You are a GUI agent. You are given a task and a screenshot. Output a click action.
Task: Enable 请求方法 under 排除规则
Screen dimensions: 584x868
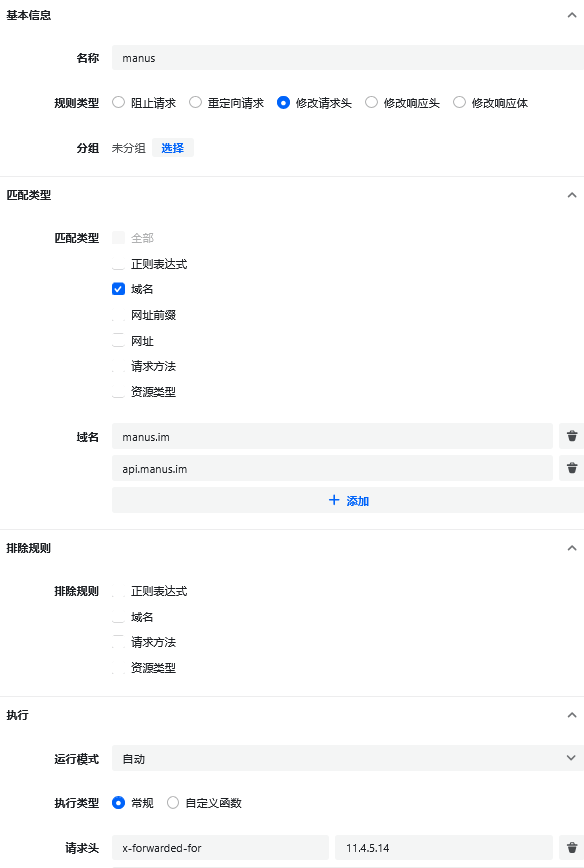(x=118, y=642)
